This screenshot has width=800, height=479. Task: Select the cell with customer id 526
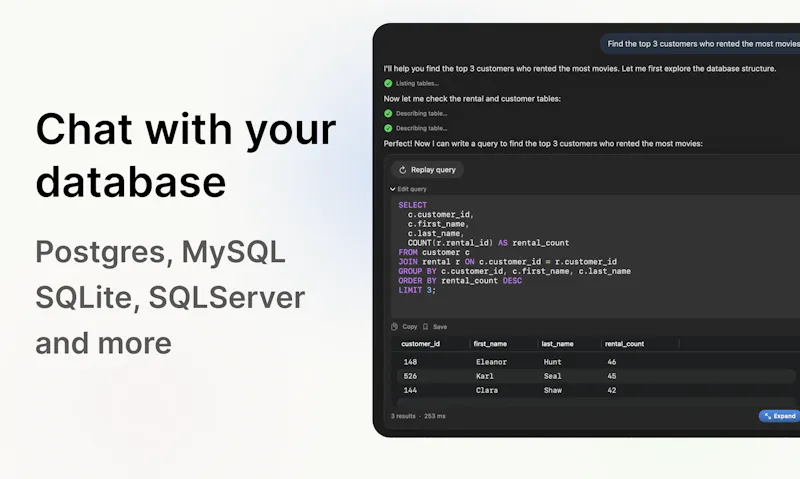pos(410,376)
